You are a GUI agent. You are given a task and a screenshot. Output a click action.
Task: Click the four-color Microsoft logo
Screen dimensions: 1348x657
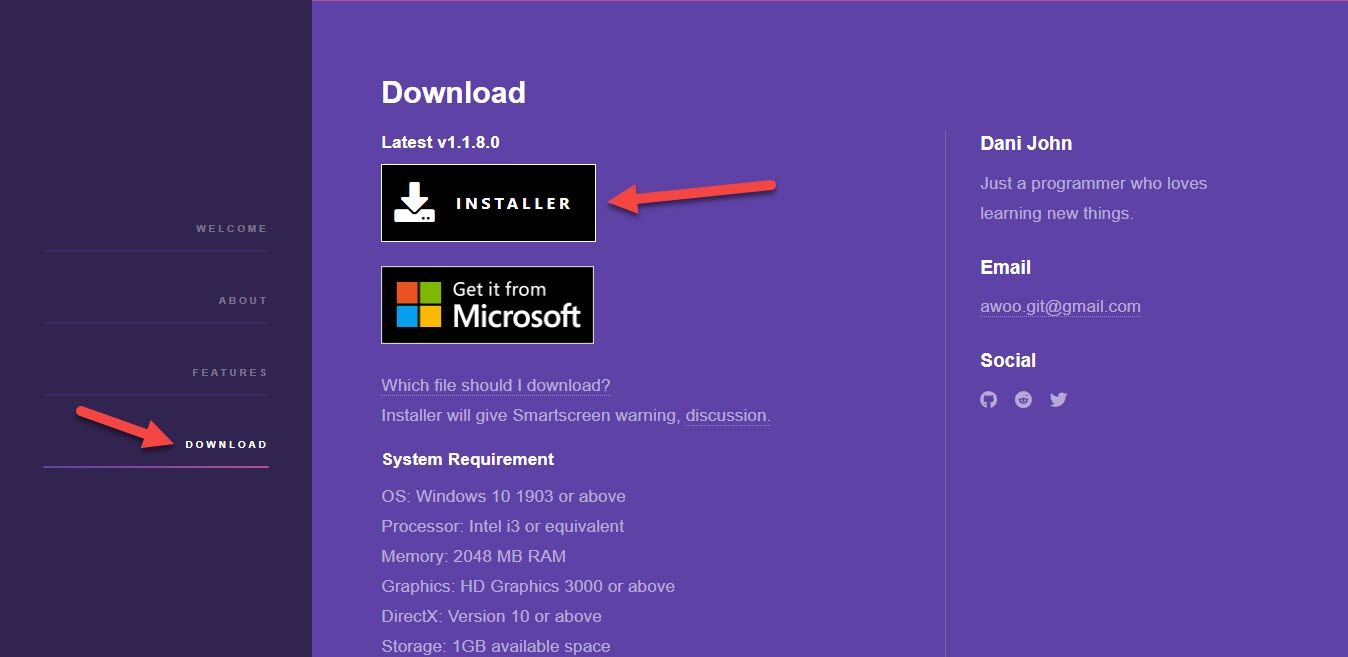pyautogui.click(x=418, y=305)
